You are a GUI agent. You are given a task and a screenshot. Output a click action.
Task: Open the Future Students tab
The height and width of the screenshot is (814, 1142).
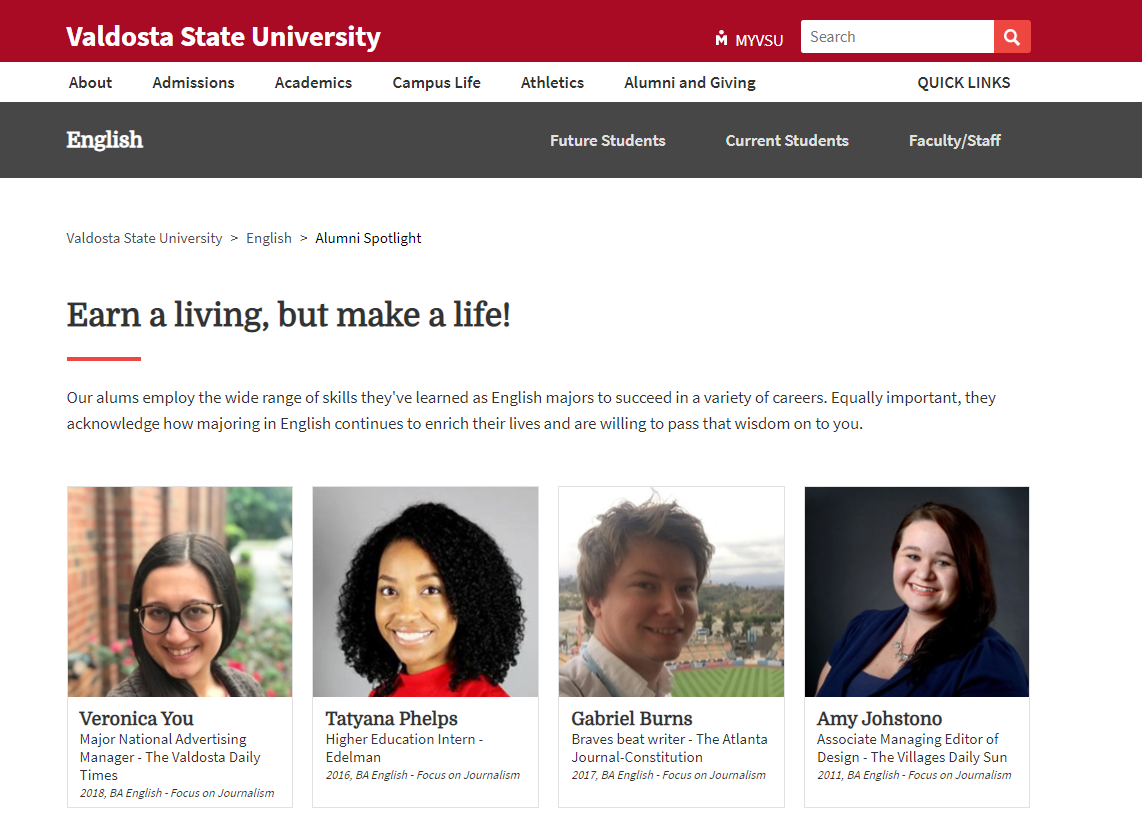point(607,141)
